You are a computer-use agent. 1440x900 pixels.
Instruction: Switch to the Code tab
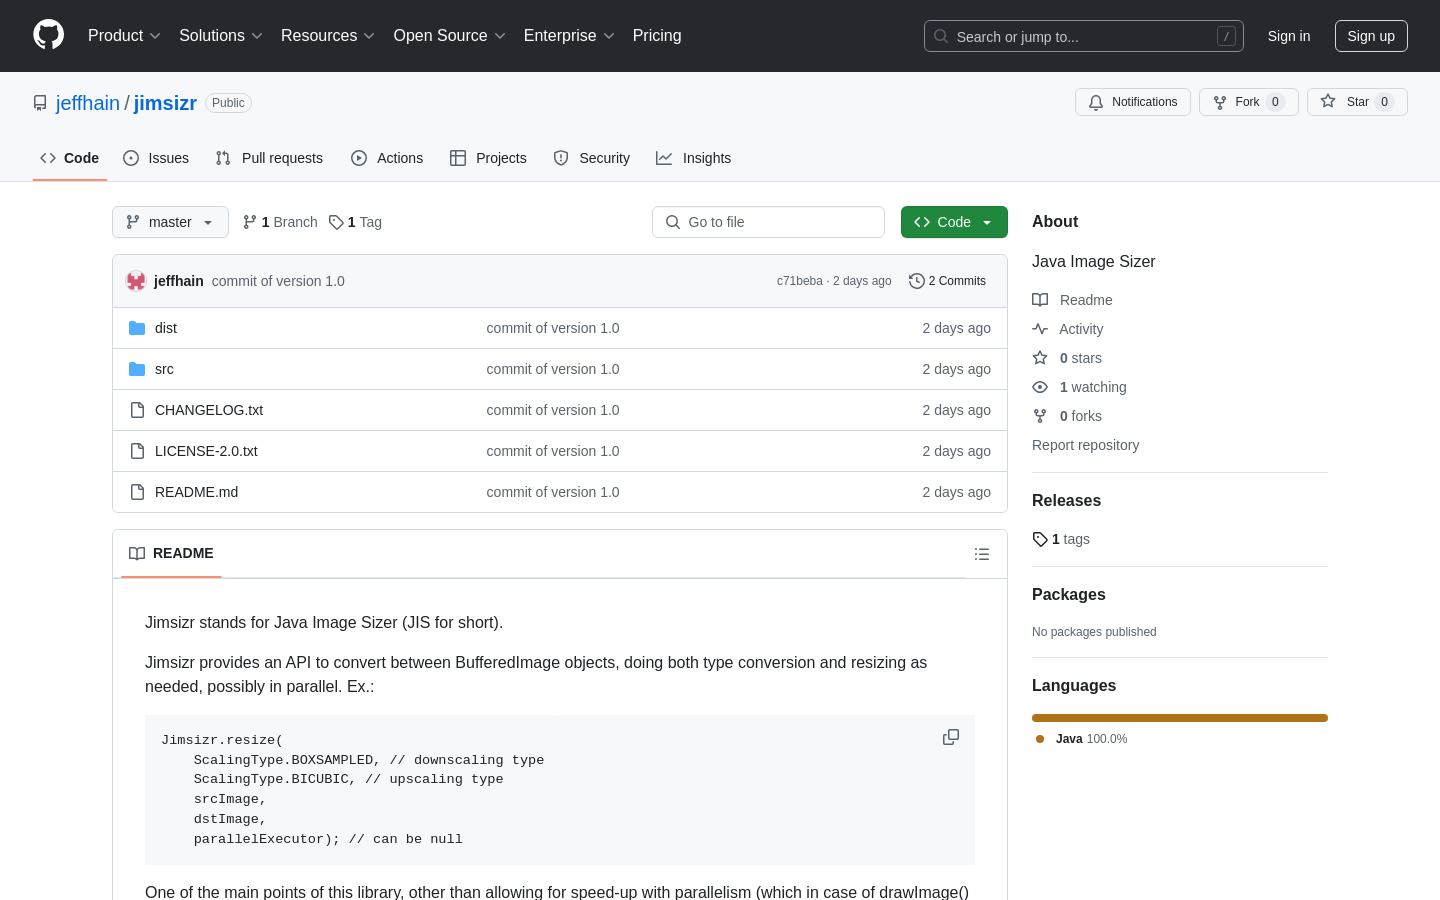(x=70, y=158)
